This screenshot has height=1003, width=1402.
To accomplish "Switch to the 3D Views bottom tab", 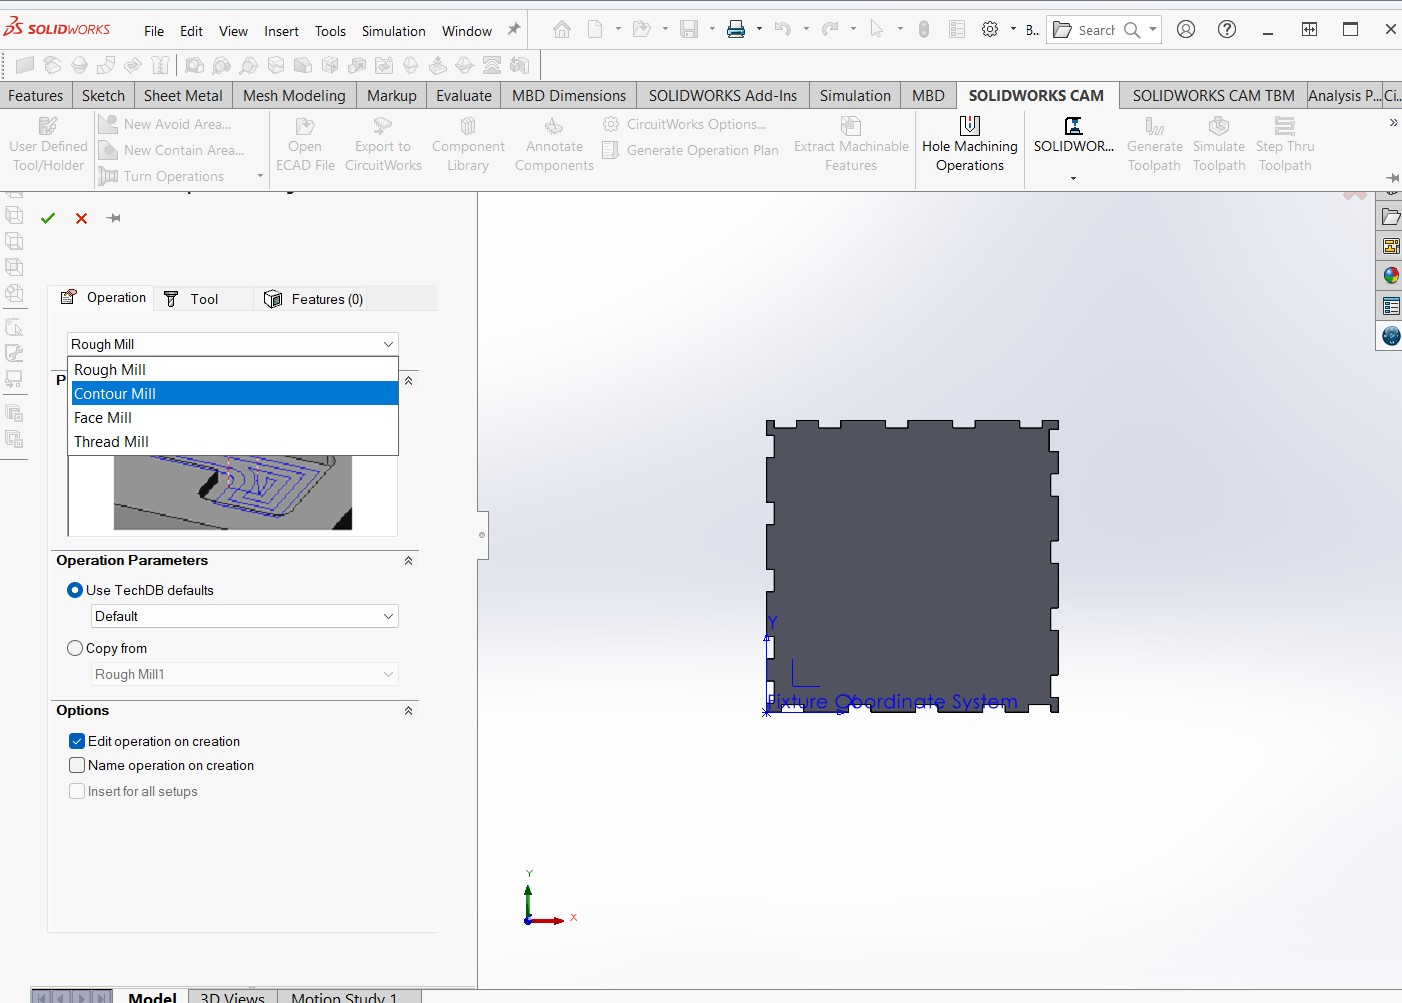I will pos(232,997).
